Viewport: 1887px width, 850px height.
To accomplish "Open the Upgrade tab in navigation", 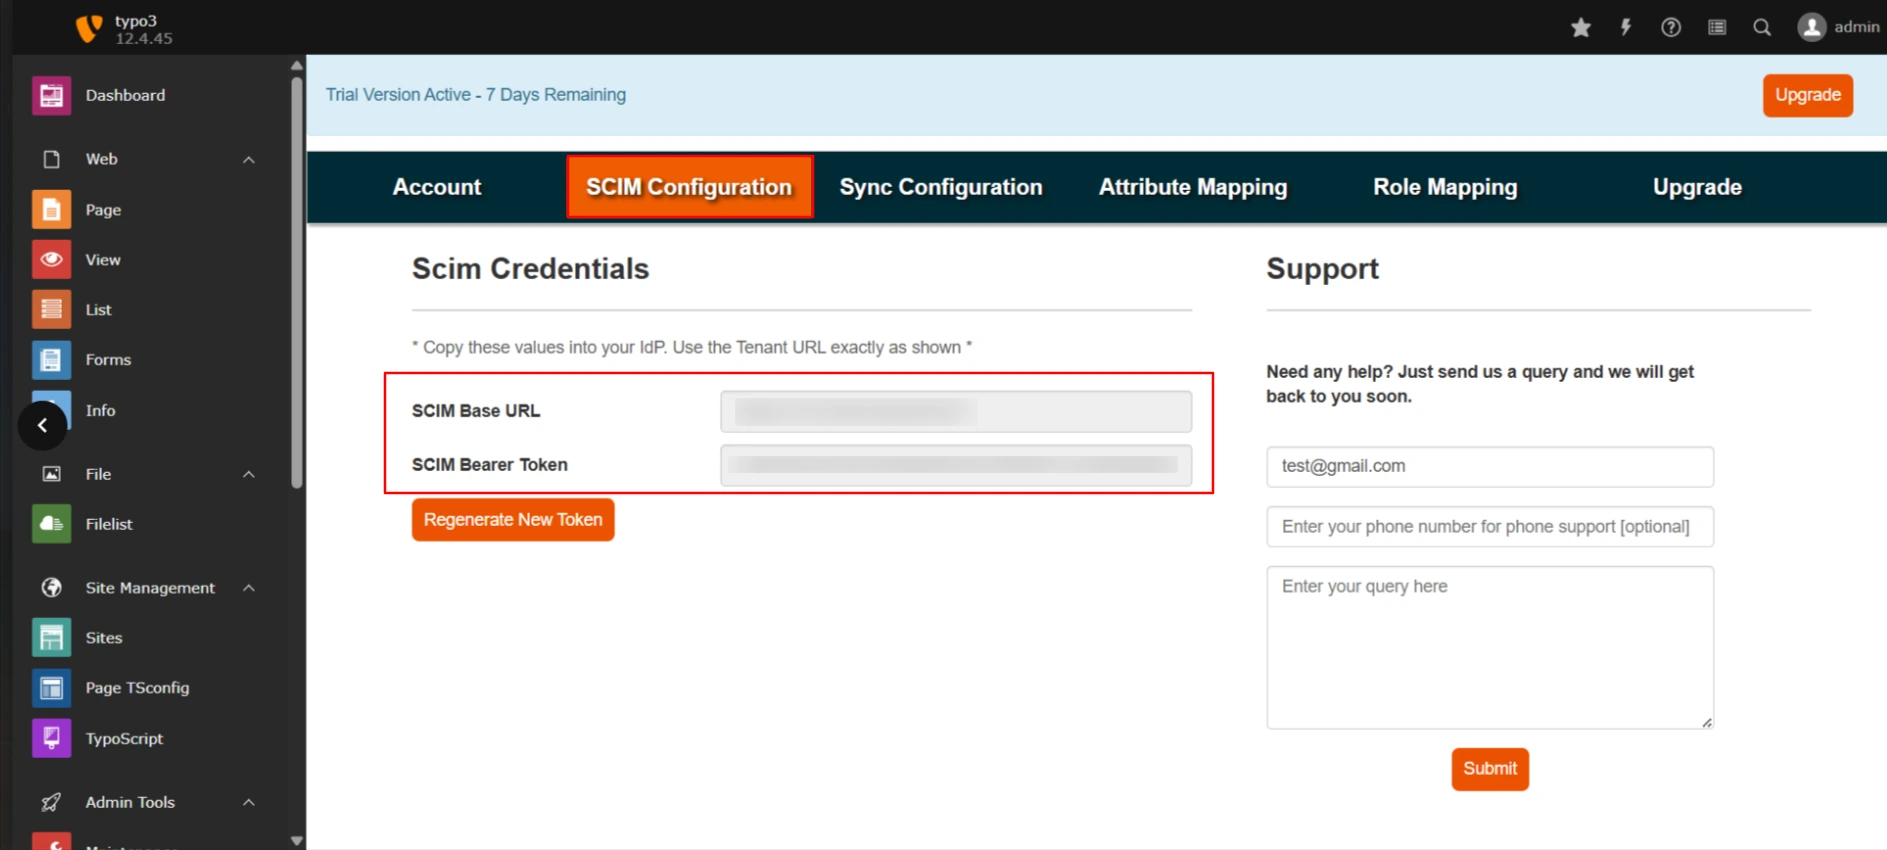I will pyautogui.click(x=1697, y=187).
